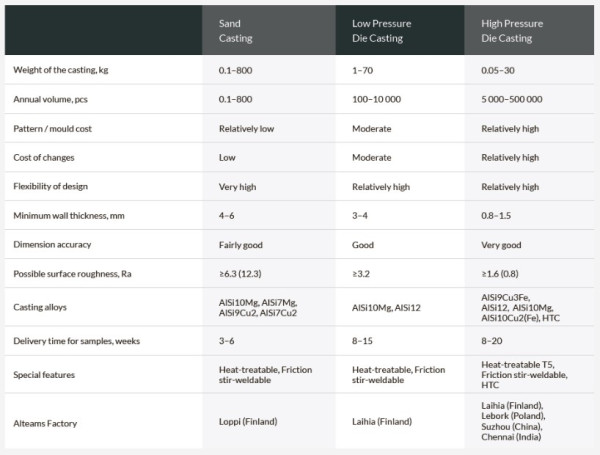Select the "Special features" row label
This screenshot has height=455, width=600.
[46, 376]
